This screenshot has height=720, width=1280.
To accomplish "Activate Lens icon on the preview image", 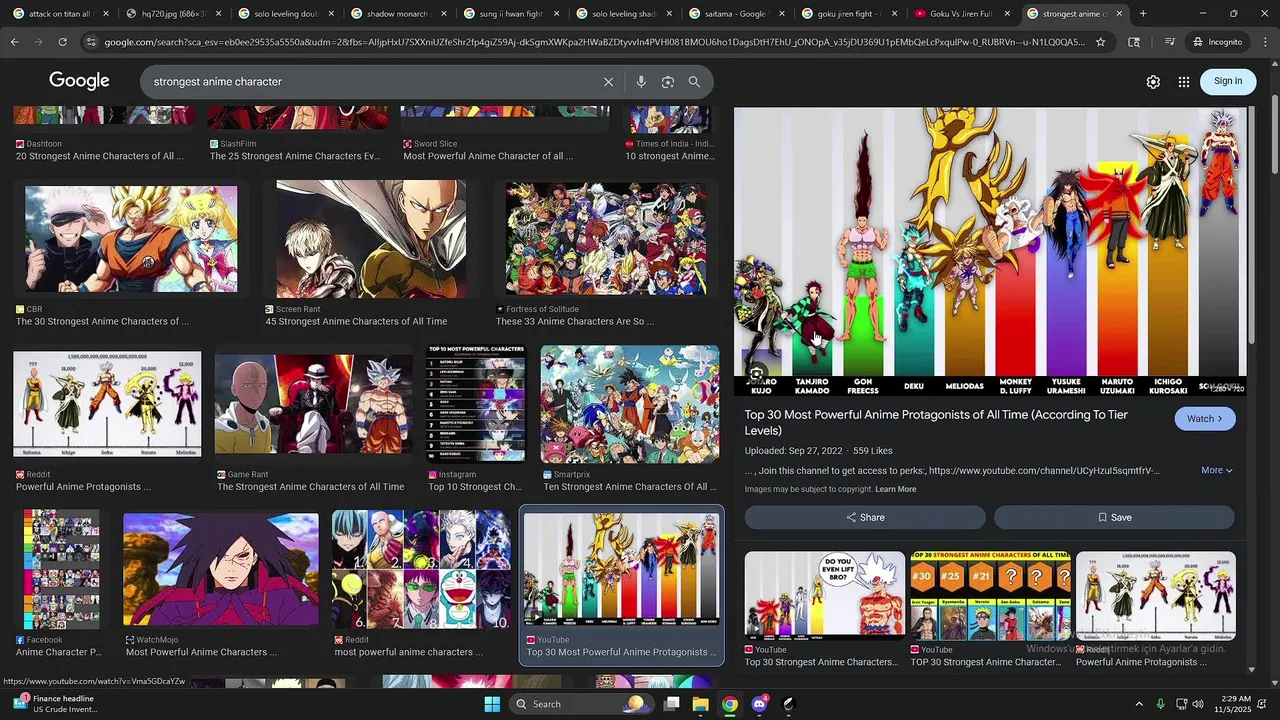I will [x=757, y=375].
